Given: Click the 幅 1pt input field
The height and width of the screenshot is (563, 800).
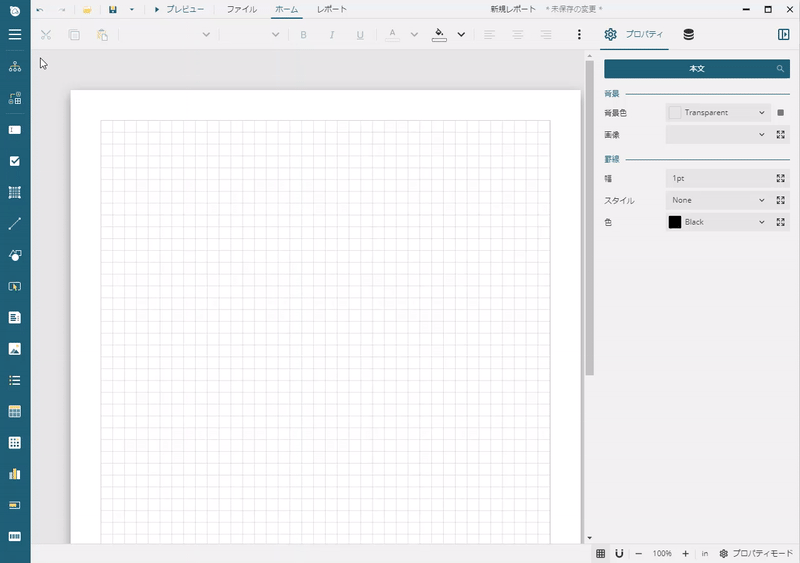Looking at the screenshot, I should (x=718, y=178).
